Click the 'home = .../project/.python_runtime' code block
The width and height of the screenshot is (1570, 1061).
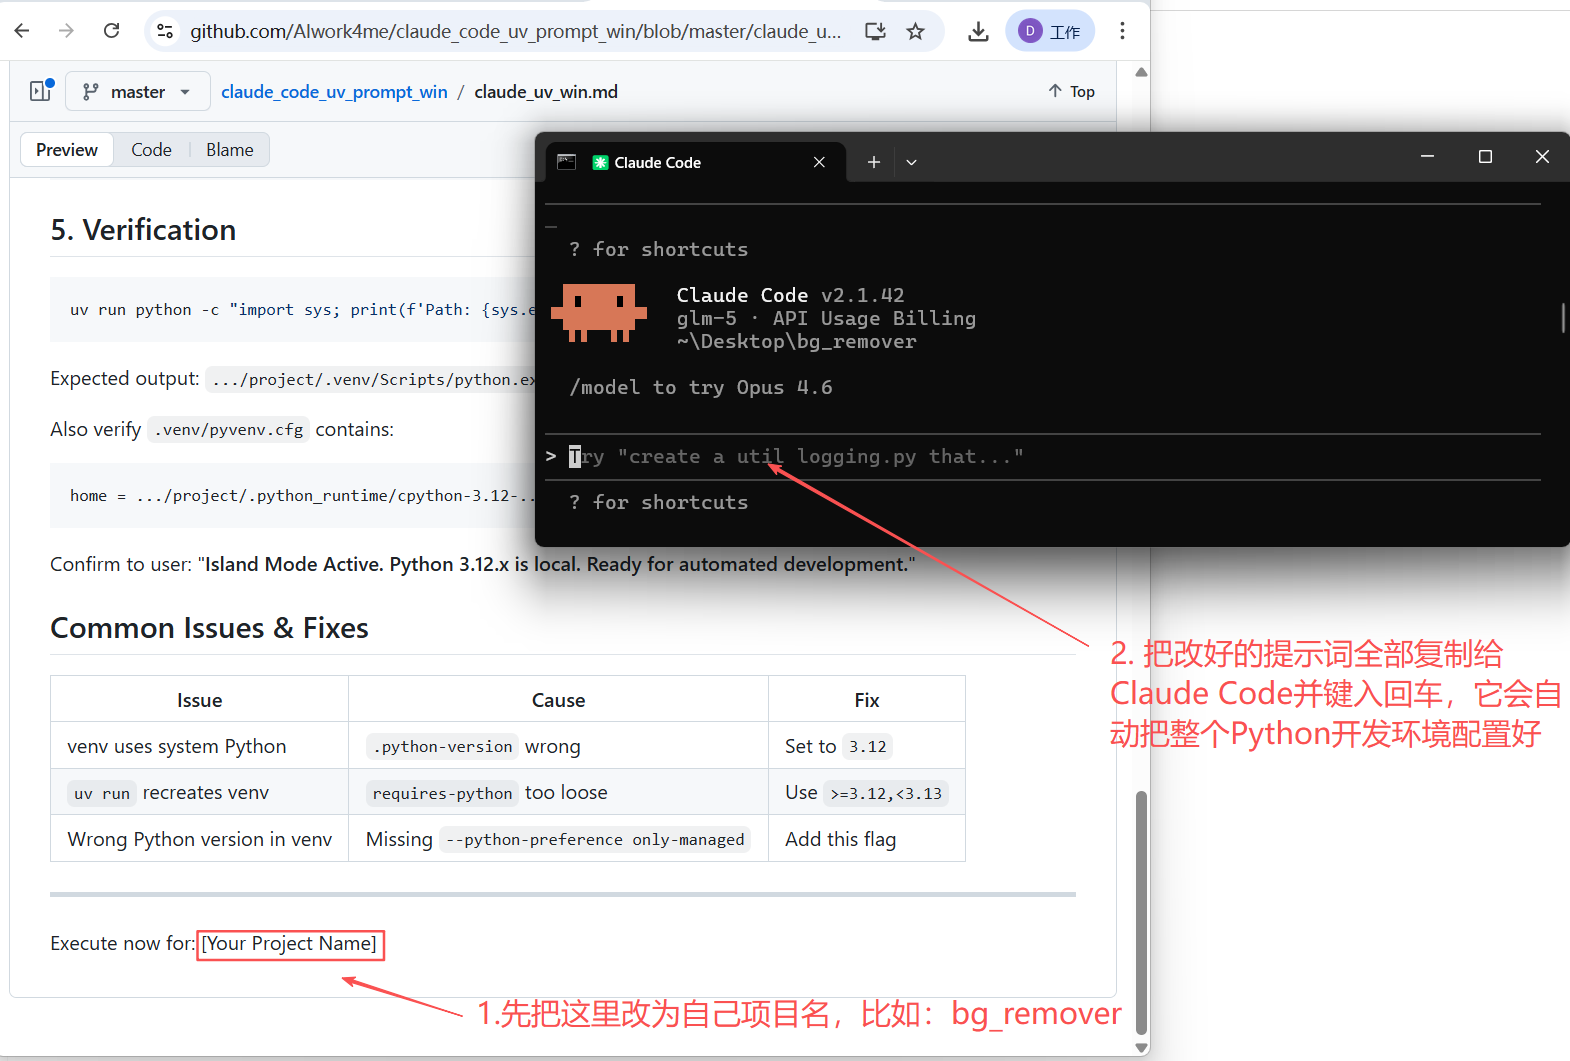coord(293,496)
